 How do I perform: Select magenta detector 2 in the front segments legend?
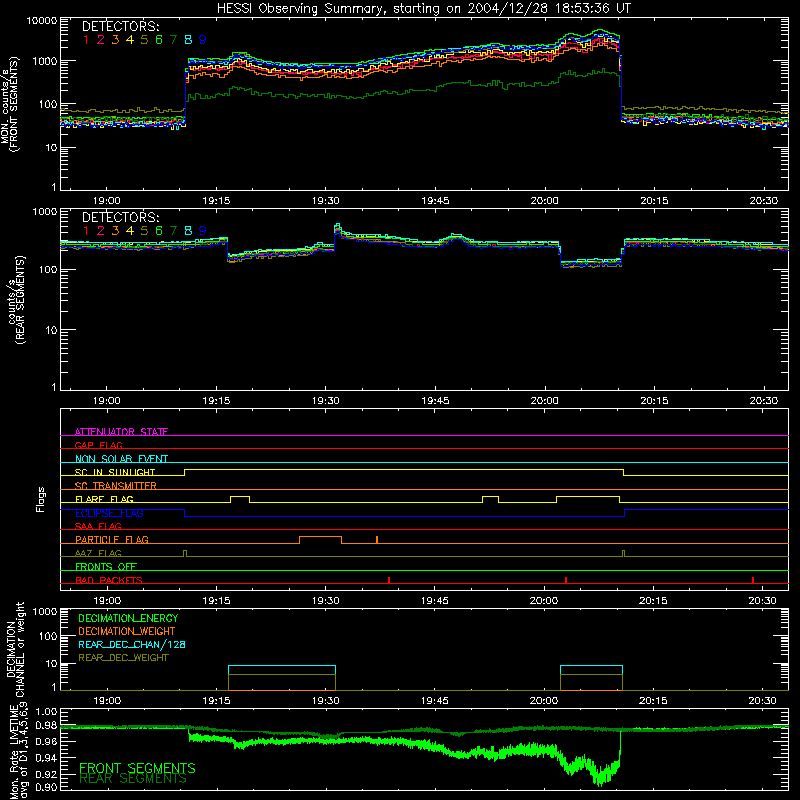point(101,40)
